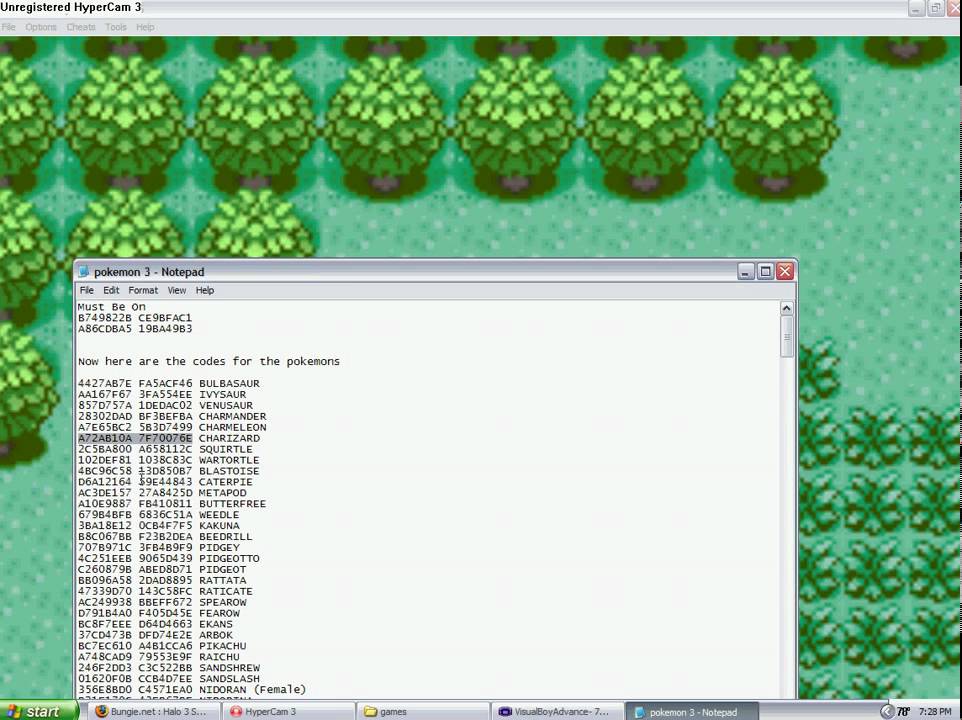Click the VENUSAUR code line
The height and width of the screenshot is (720, 962).
tap(165, 405)
